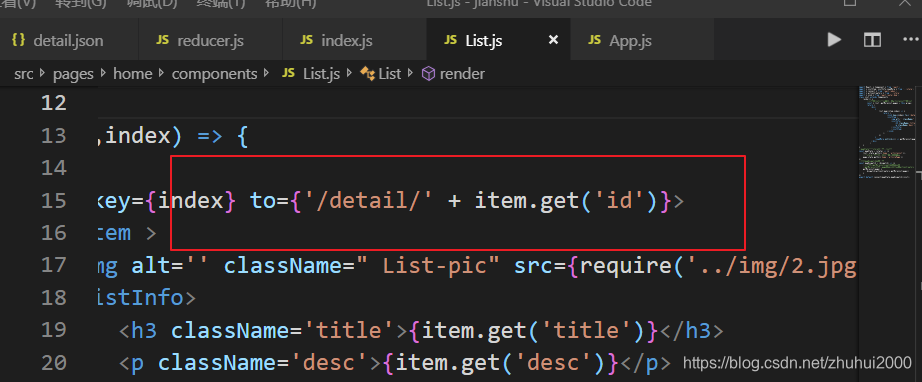Open the render method breadcrumb

[462, 73]
